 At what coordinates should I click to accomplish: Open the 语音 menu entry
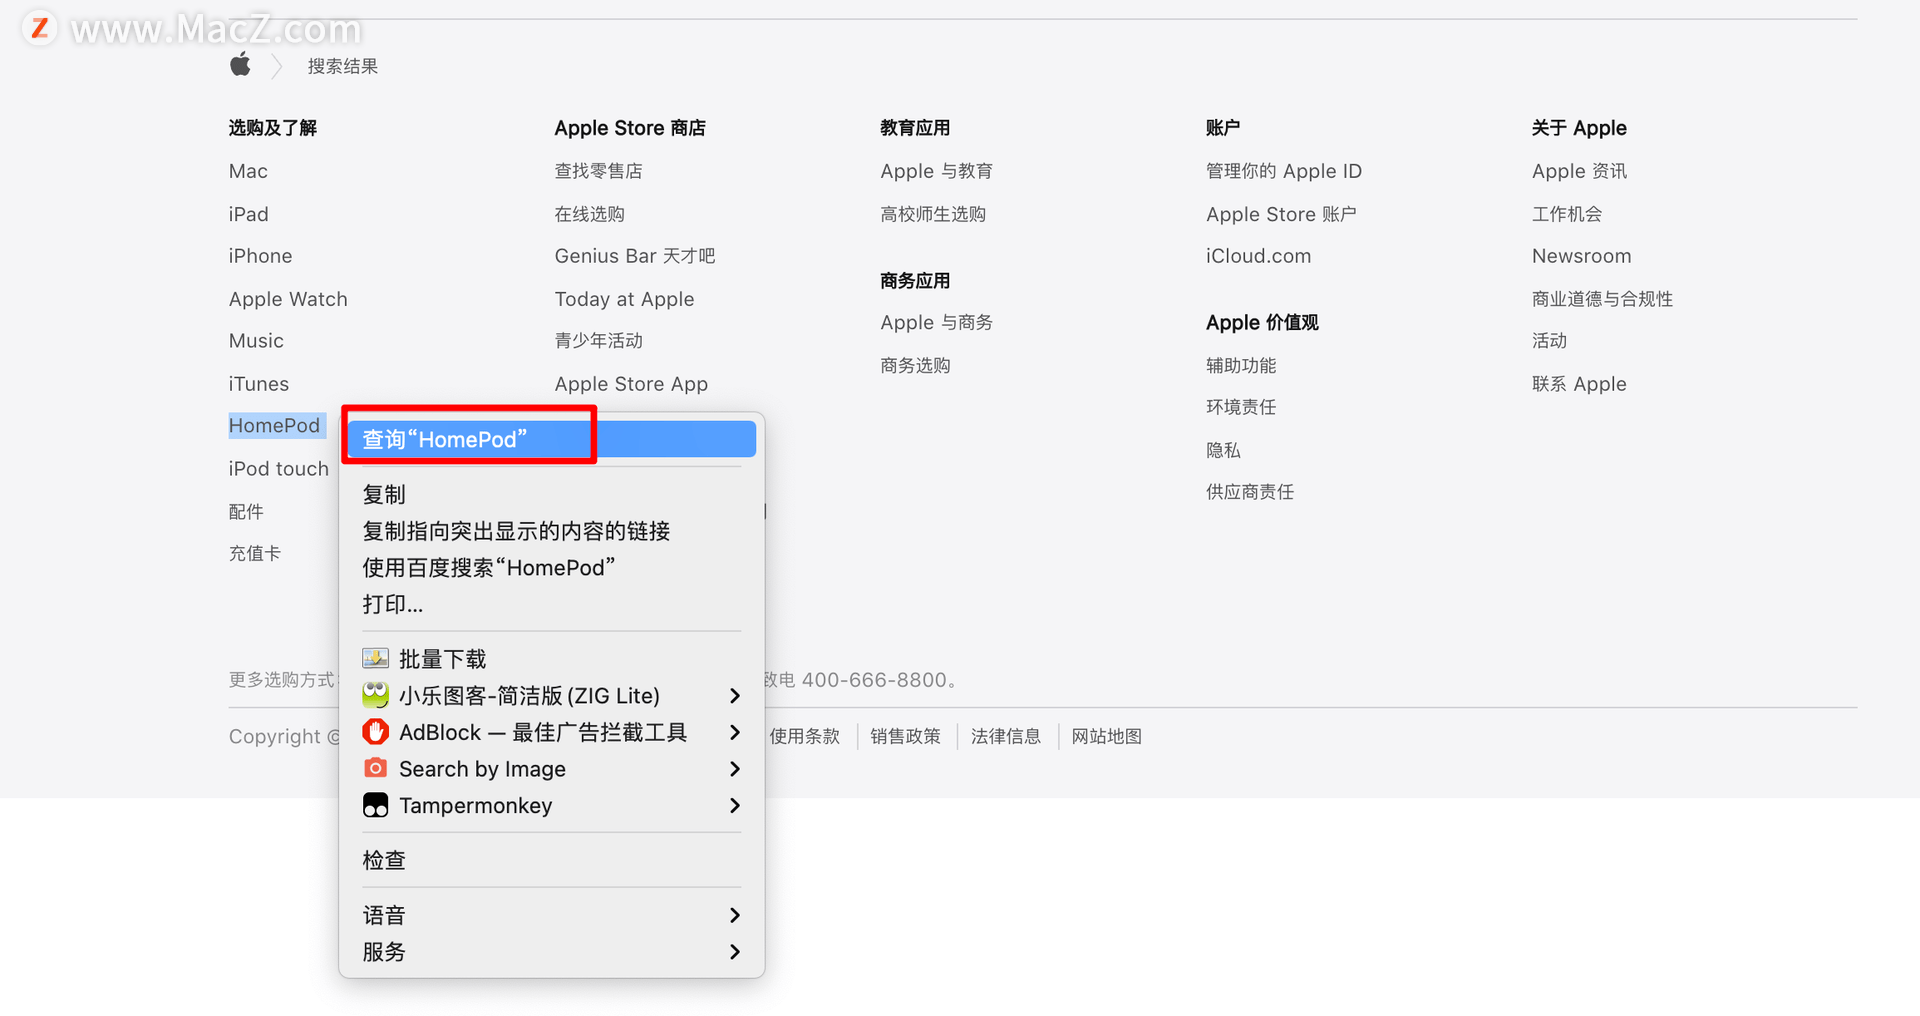click(x=552, y=915)
